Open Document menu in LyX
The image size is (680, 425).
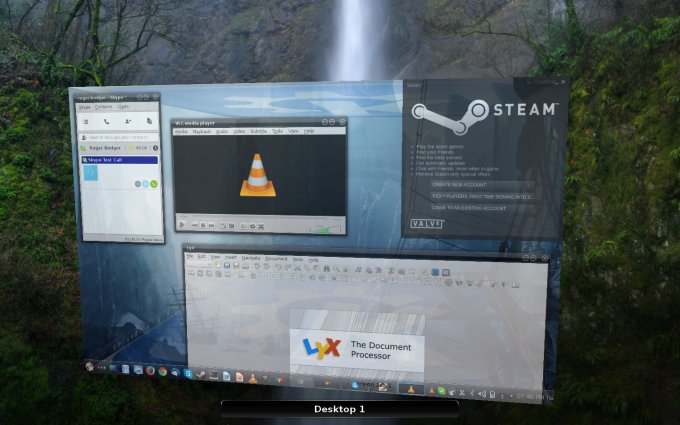coord(276,259)
